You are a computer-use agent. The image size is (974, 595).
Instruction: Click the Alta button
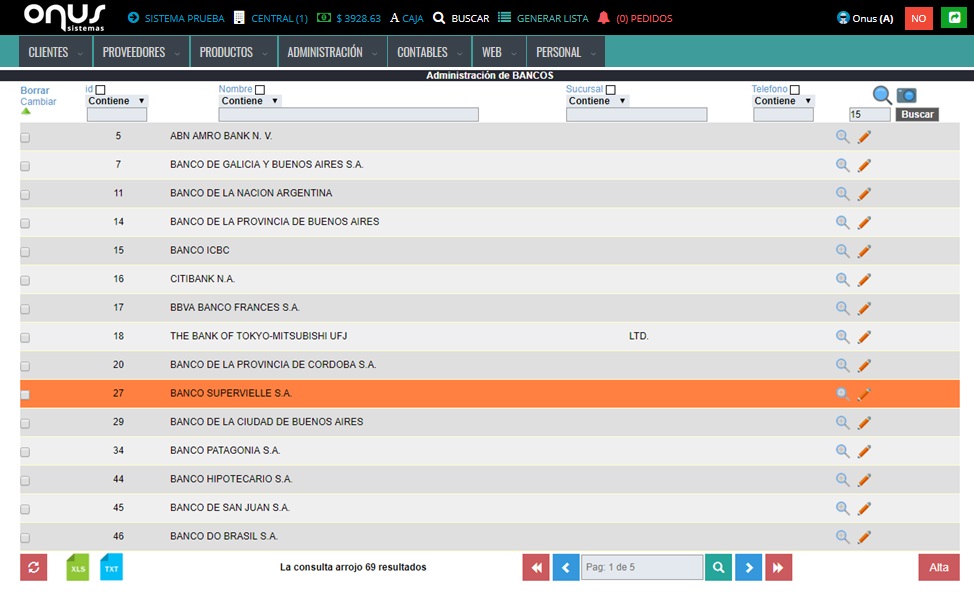click(x=939, y=567)
